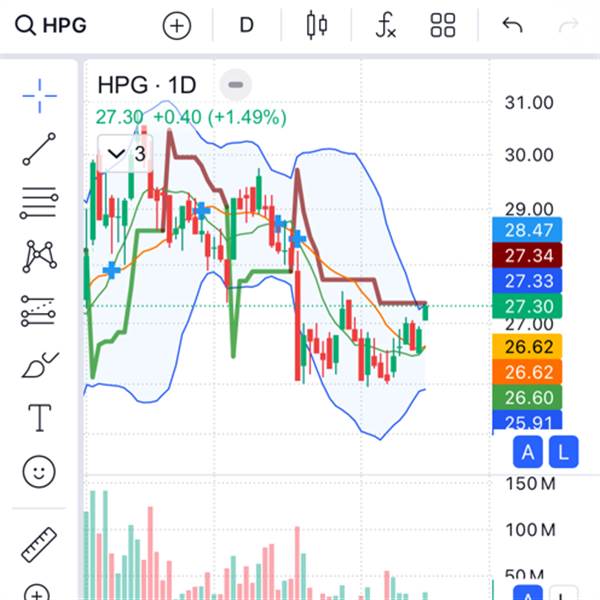600x600 pixels.
Task: Click the orange 26.62 price label
Action: coord(527,372)
